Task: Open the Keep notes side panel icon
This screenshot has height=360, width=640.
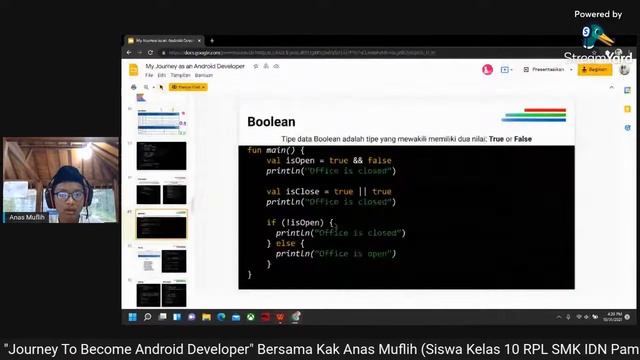Action: click(628, 109)
